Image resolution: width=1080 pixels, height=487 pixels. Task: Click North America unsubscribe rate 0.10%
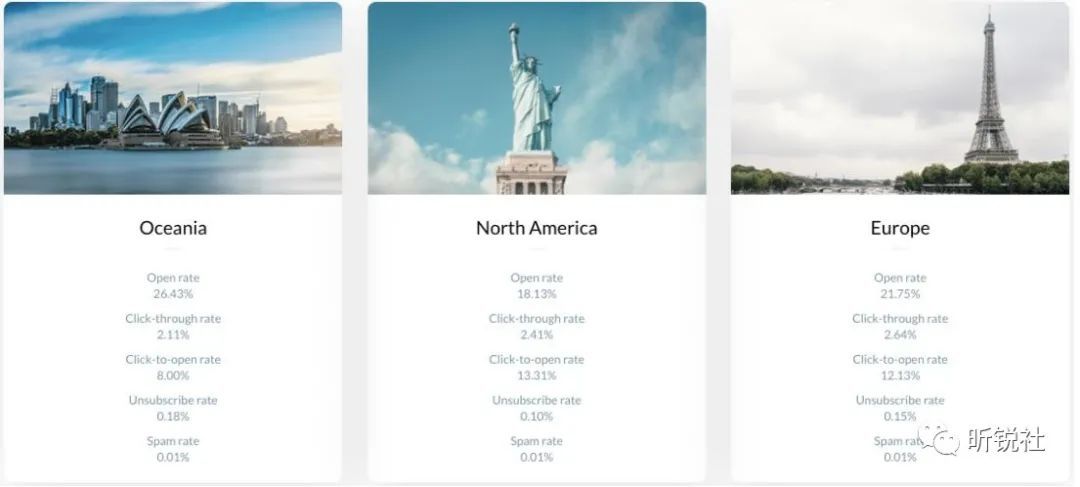[x=537, y=416]
